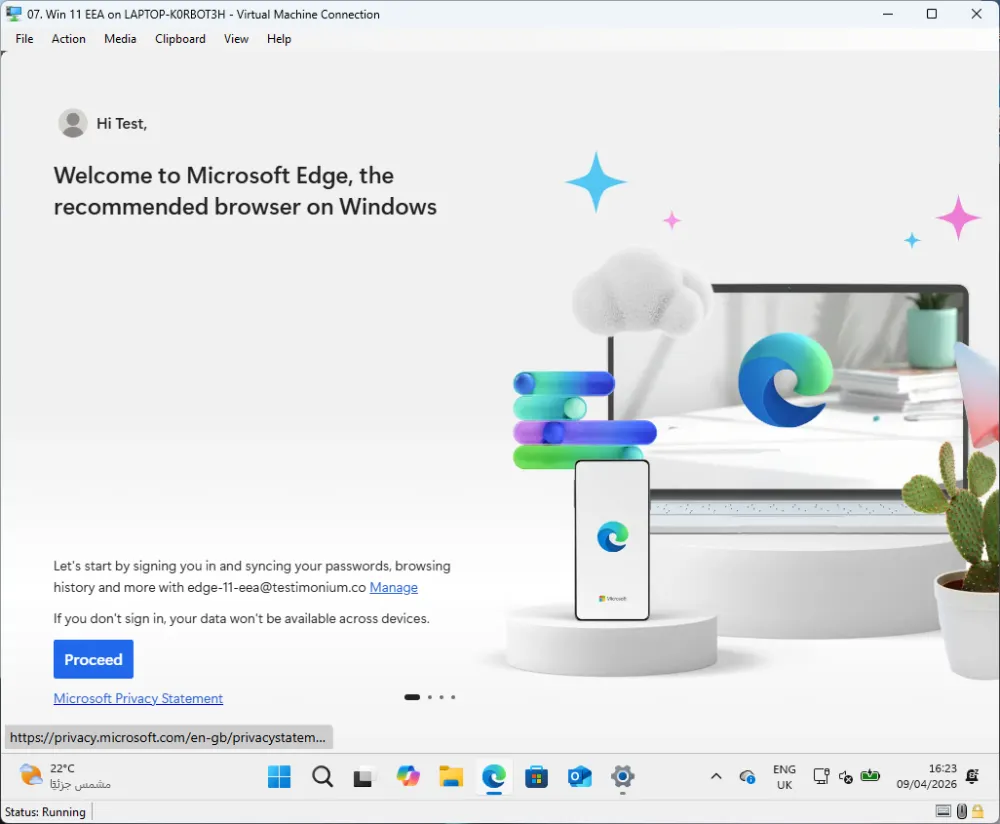Image resolution: width=1000 pixels, height=824 pixels.
Task: Click the muted volume tray icon
Action: [x=846, y=777]
